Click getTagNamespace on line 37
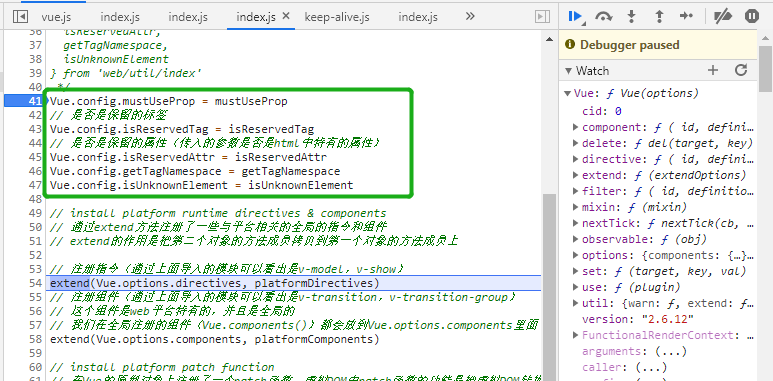This screenshot has height=381, width=773. point(112,45)
